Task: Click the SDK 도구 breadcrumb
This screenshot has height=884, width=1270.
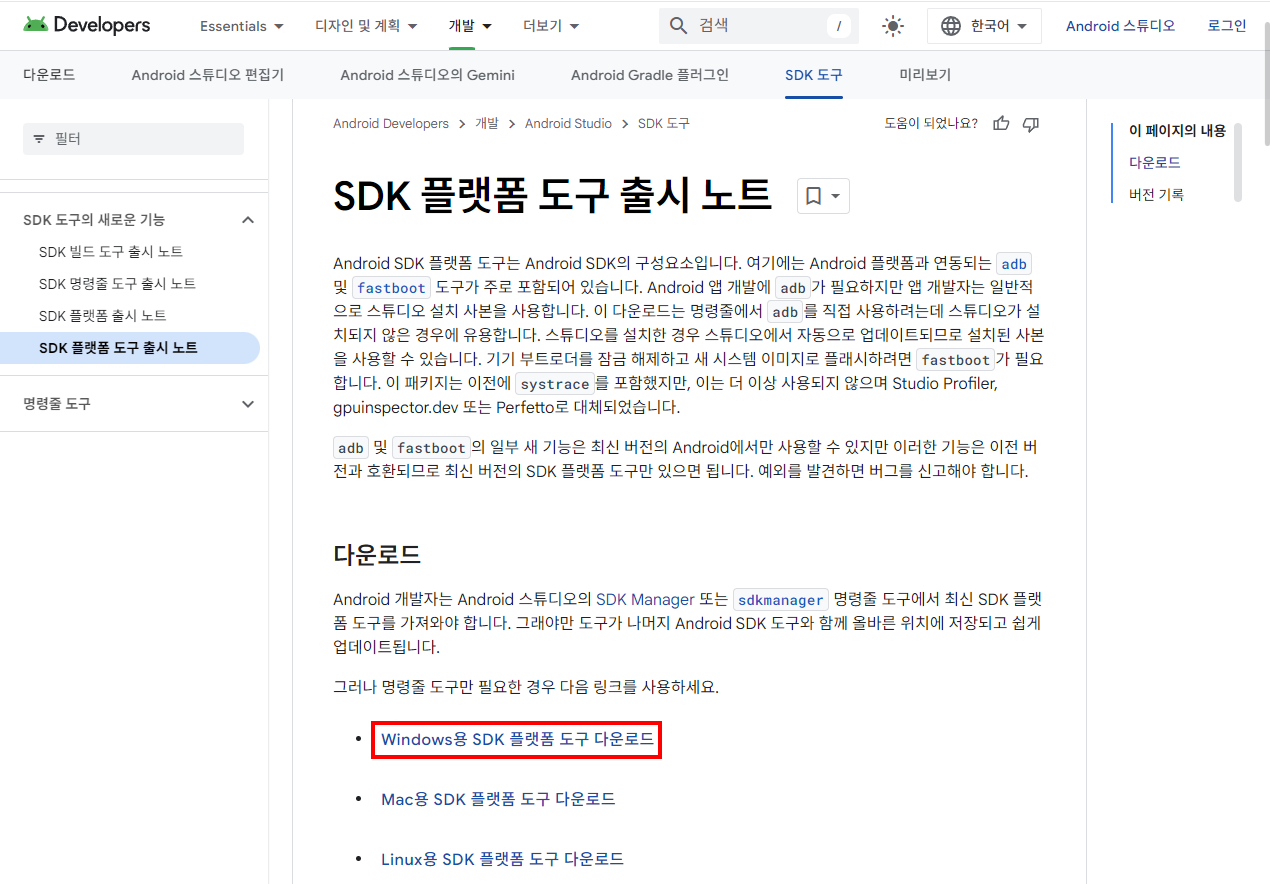Action: tap(664, 124)
